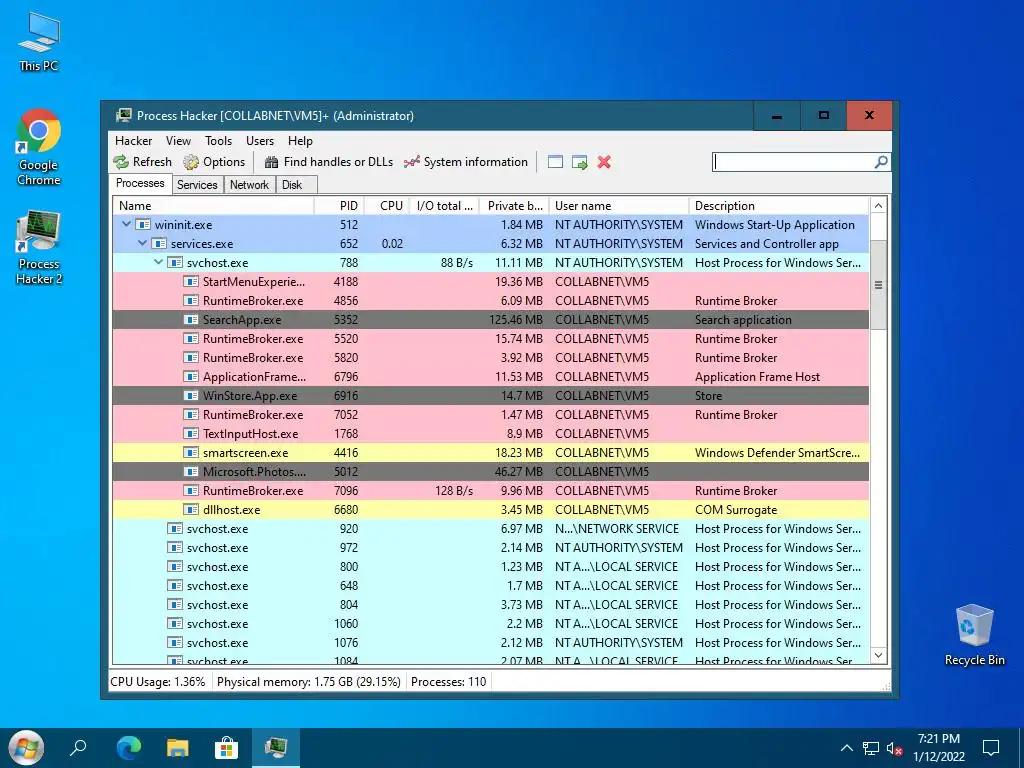Click the vertical scrollbar thumb
Screen dimensions: 1024x768
[878, 285]
